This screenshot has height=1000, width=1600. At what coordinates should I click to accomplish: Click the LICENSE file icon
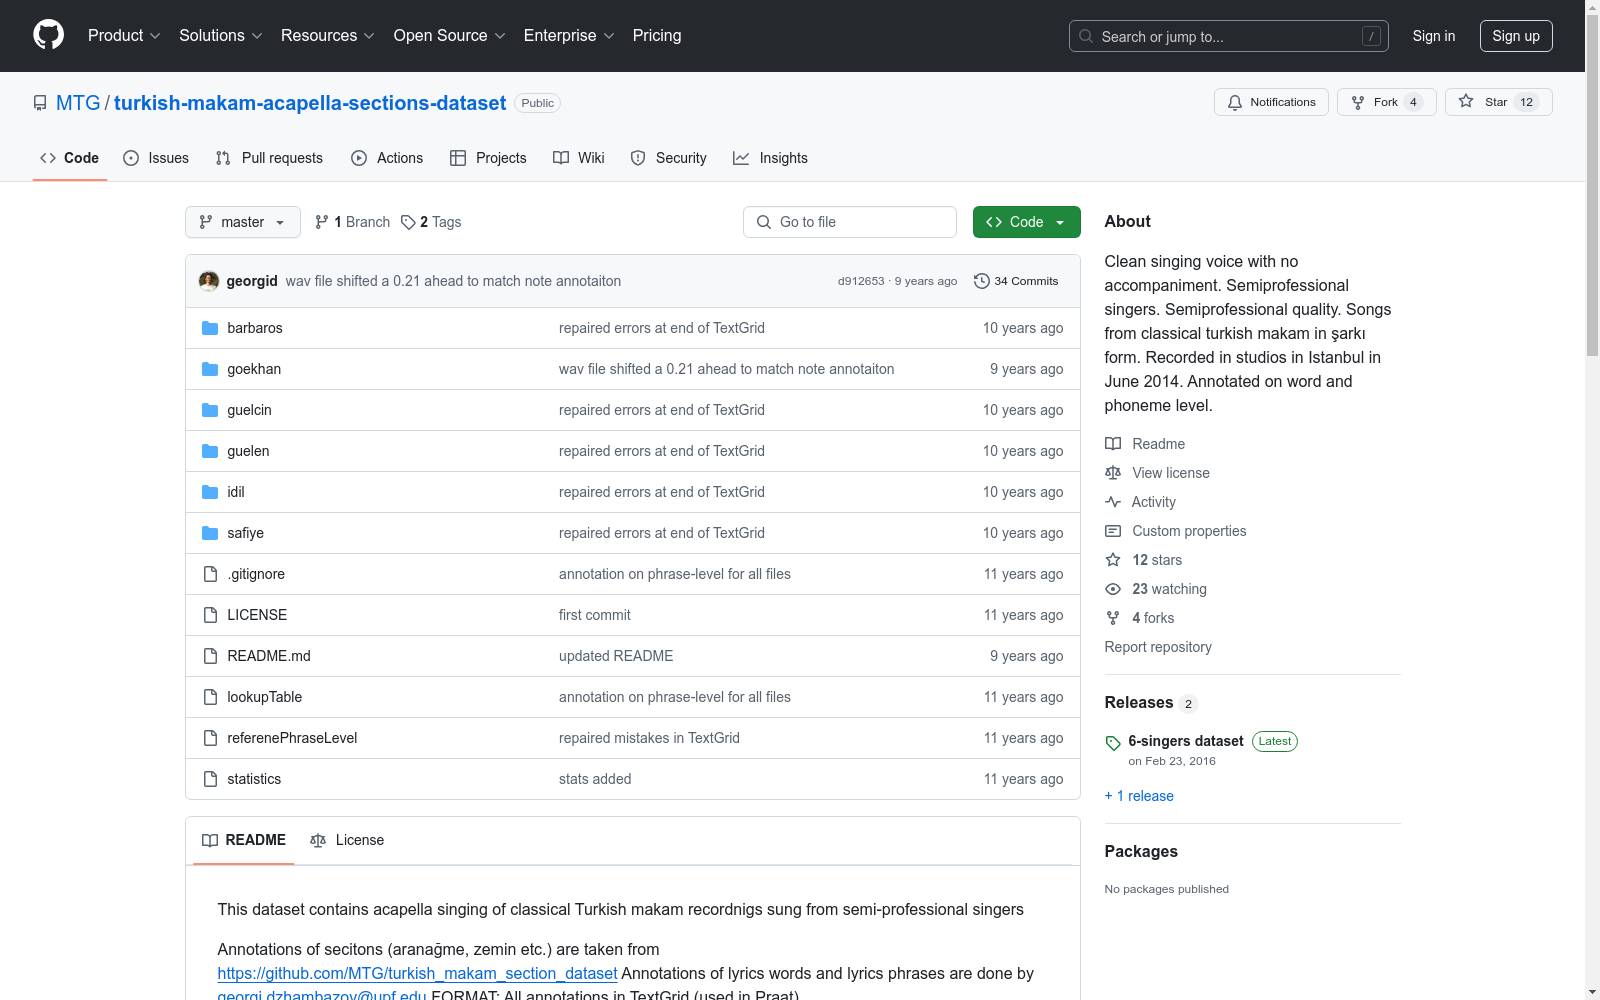click(210, 615)
